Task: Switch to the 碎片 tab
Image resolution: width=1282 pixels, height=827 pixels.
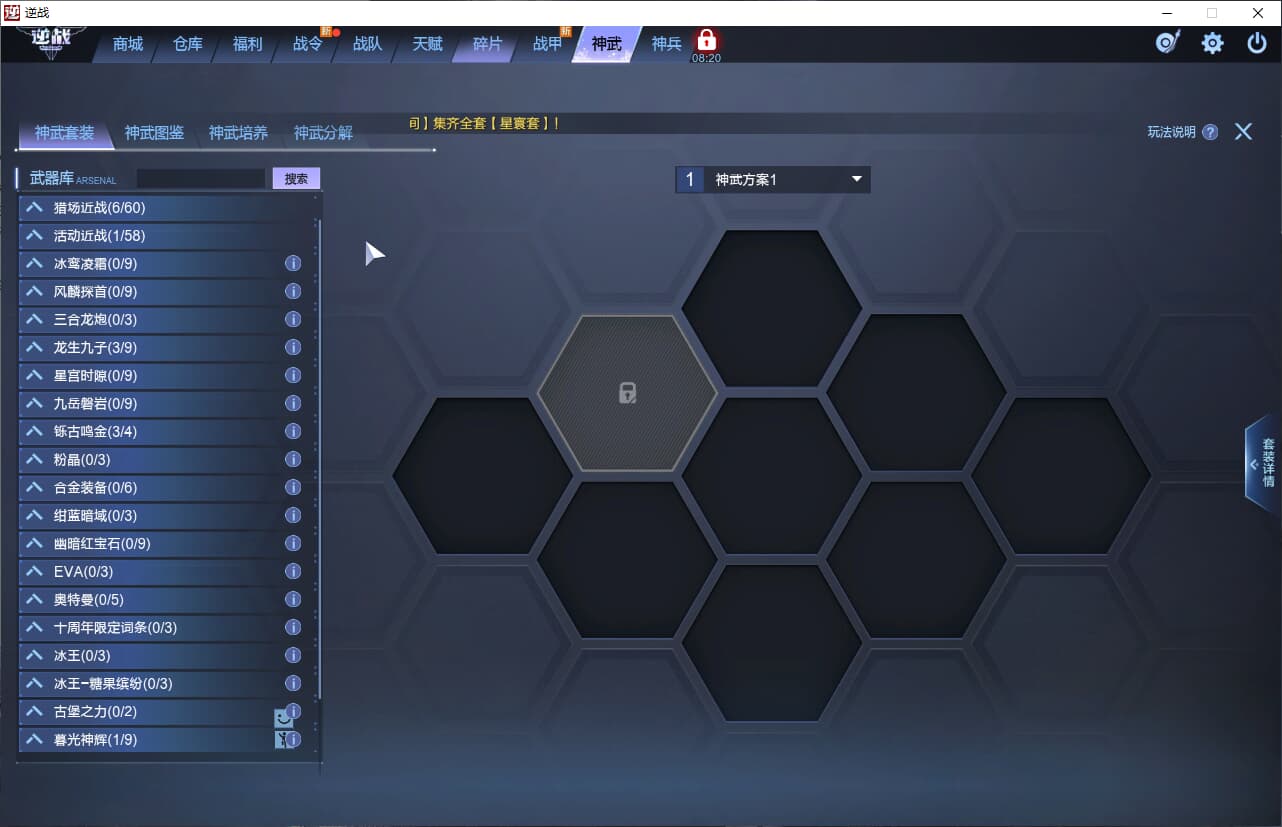Action: (x=488, y=44)
